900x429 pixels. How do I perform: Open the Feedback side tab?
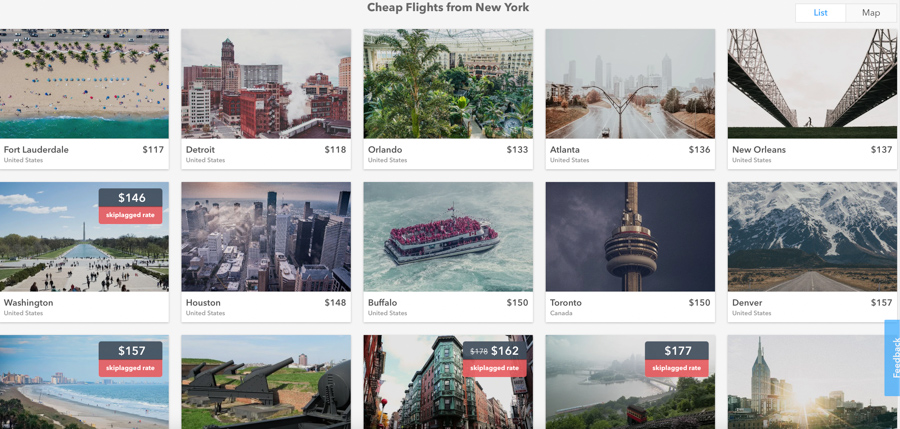(893, 358)
